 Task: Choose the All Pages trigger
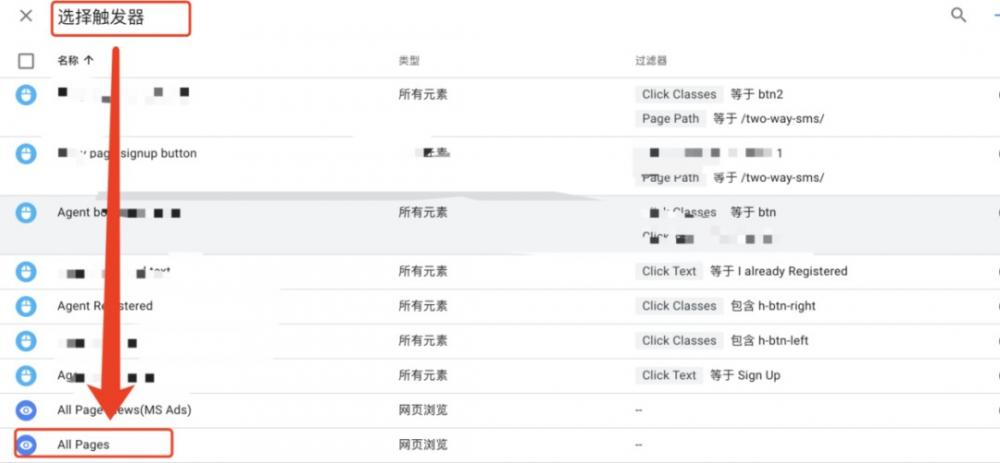point(84,445)
